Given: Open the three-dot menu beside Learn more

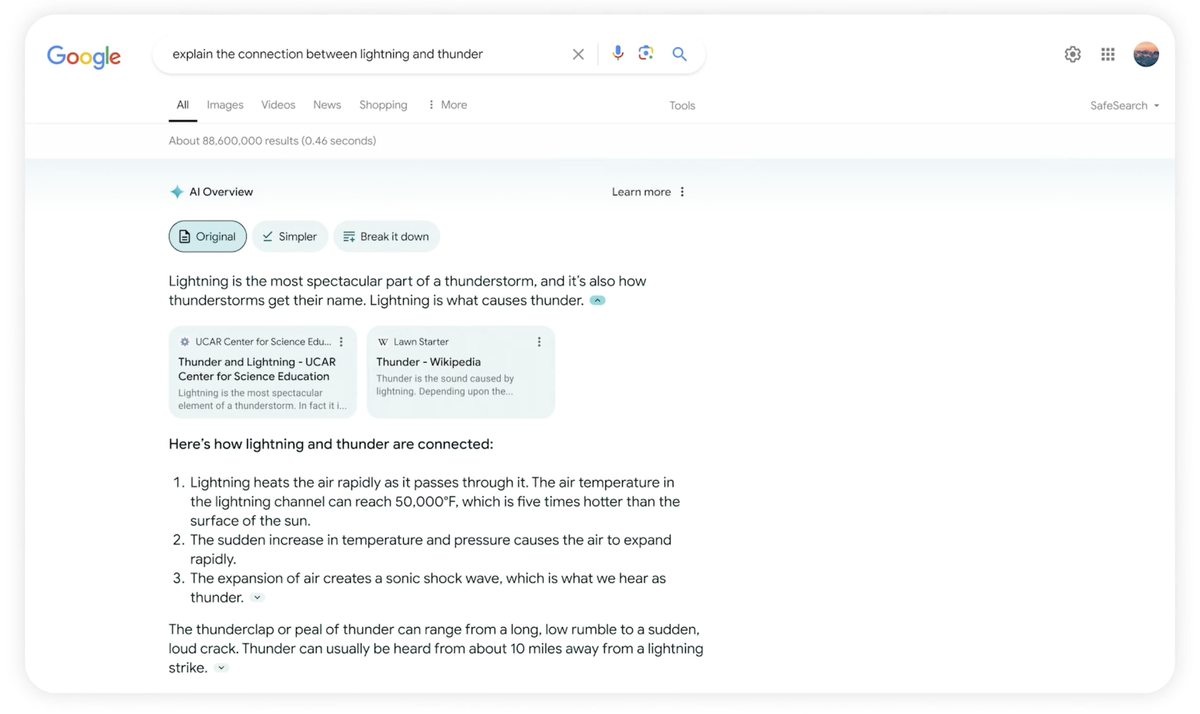Looking at the screenshot, I should [x=681, y=191].
